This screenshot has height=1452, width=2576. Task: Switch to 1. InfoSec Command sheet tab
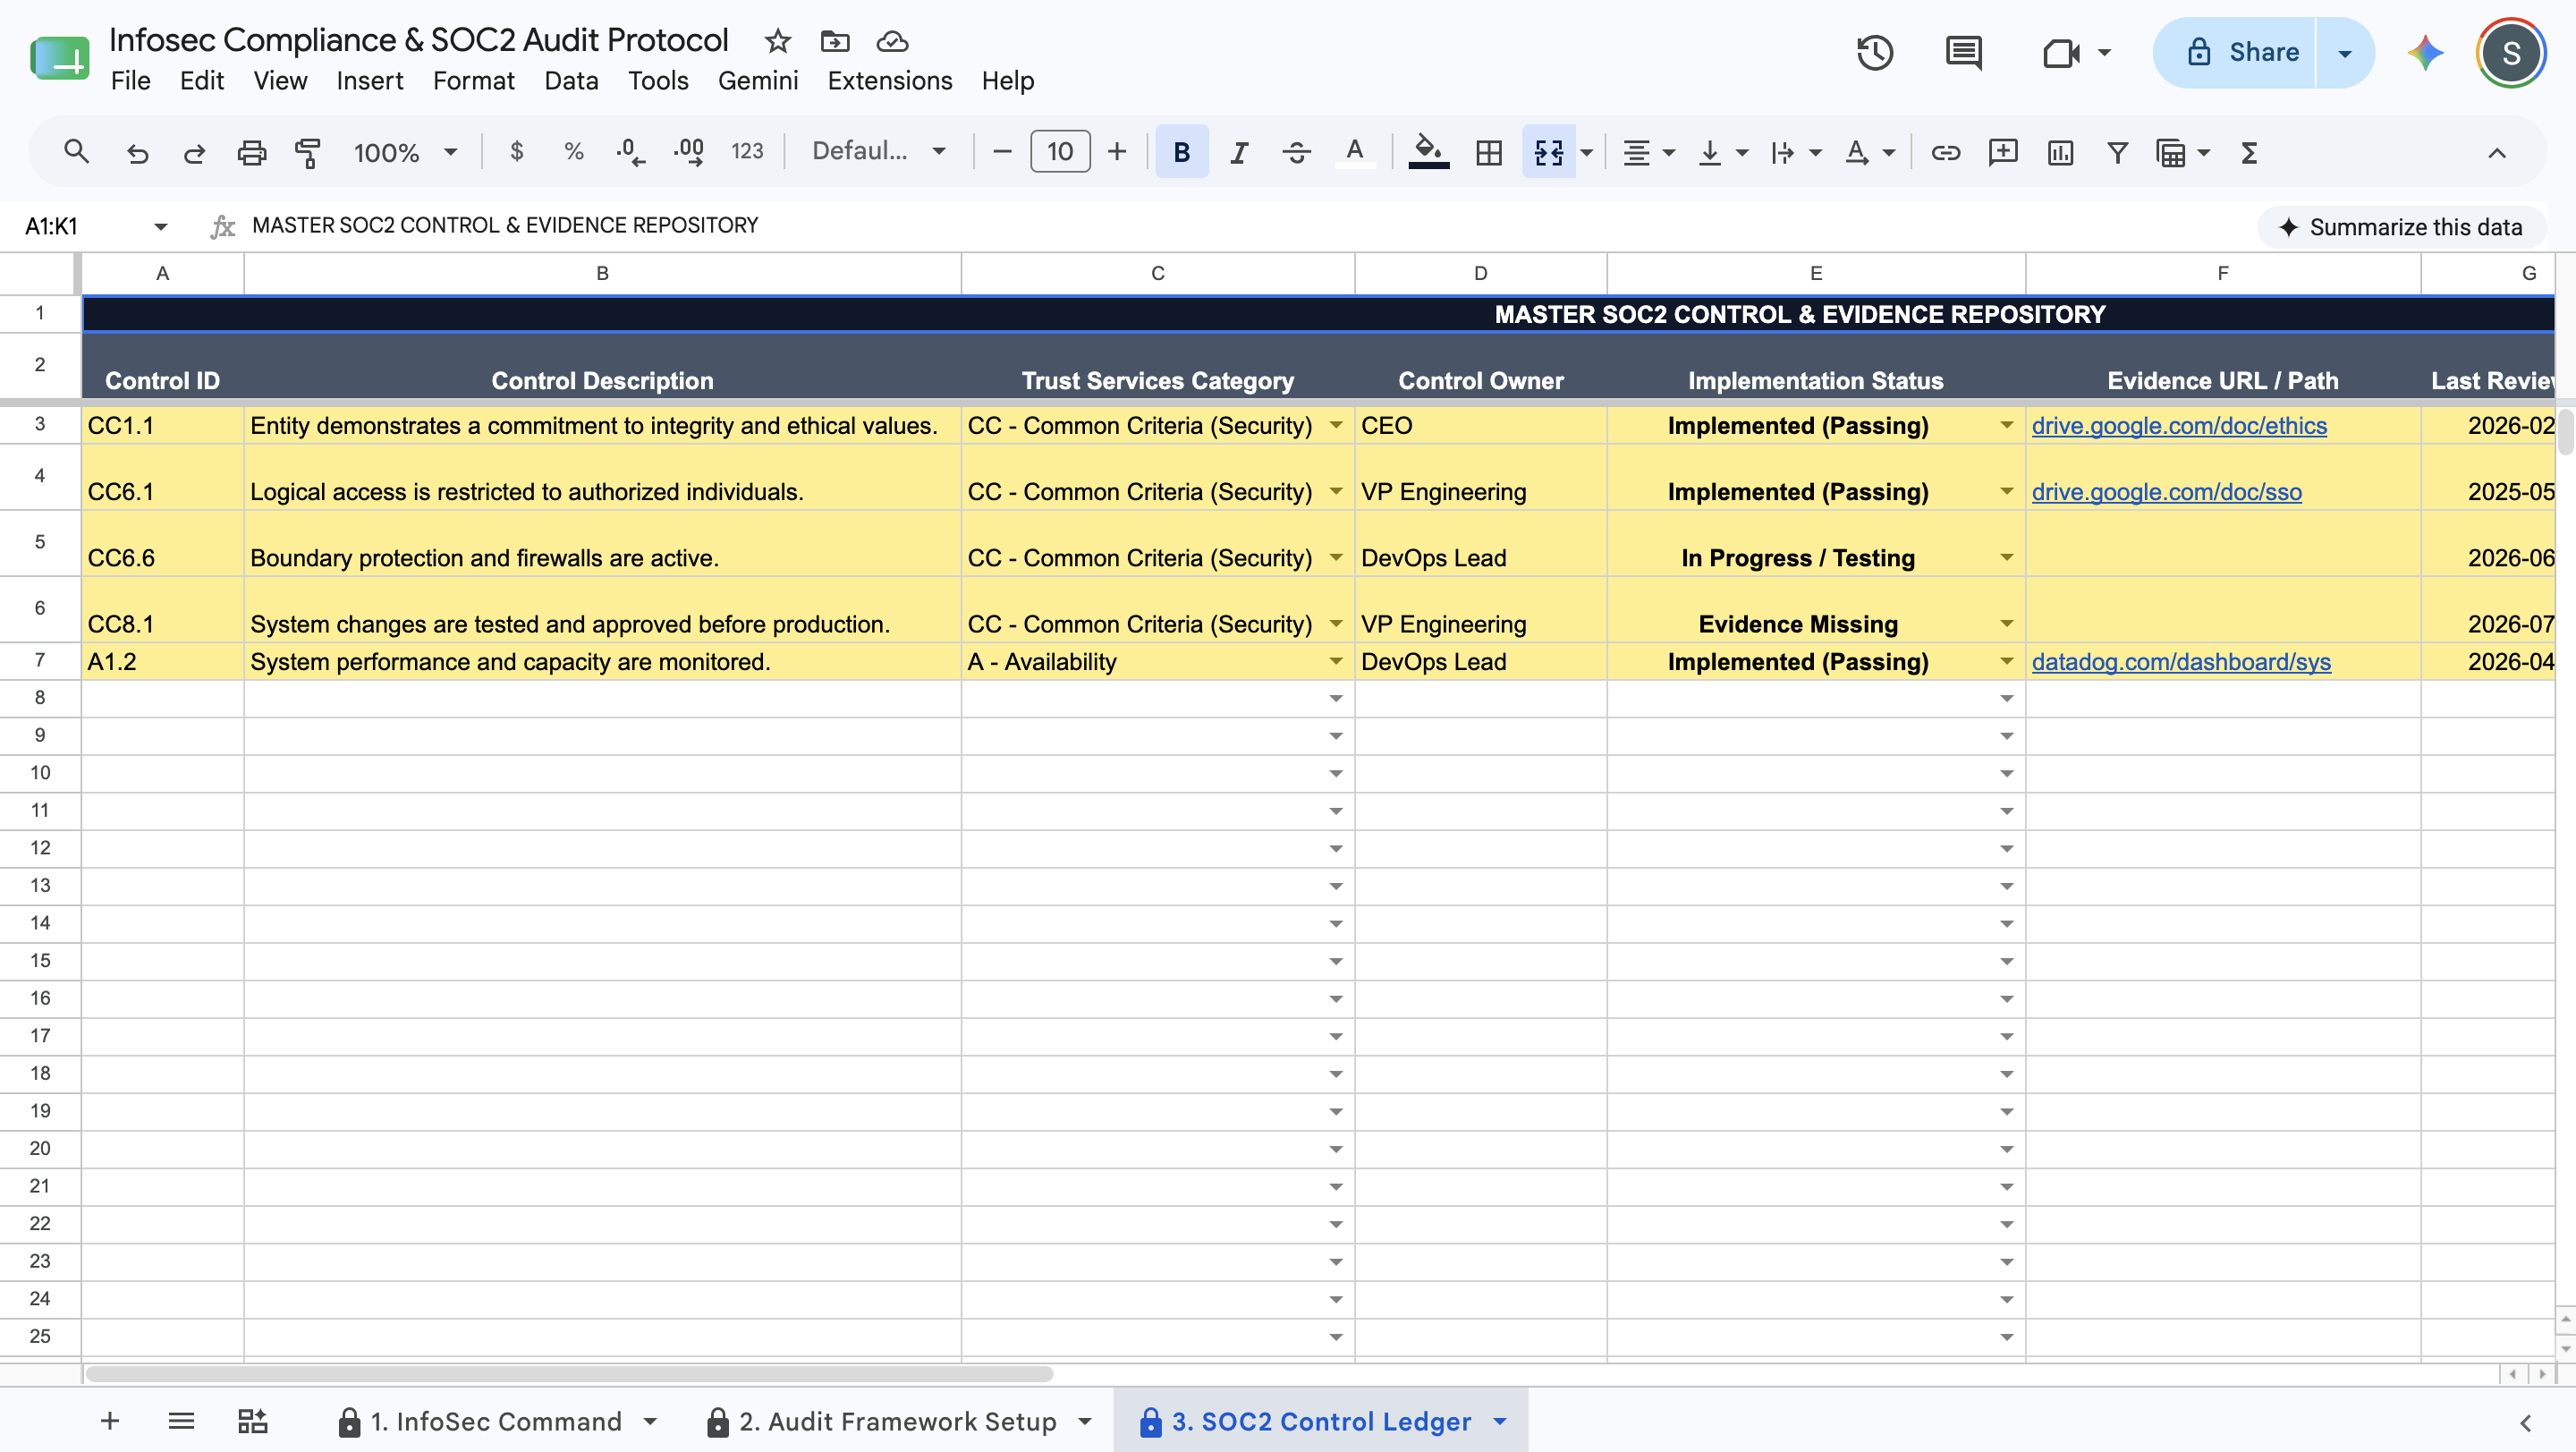pos(496,1421)
